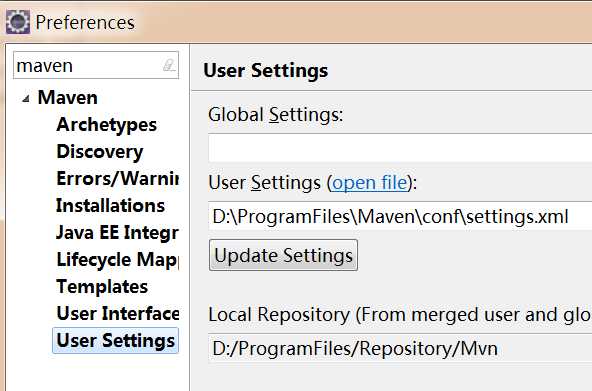Click the Global Settings input field
Screen dimensions: 592x391
[x=400, y=148]
